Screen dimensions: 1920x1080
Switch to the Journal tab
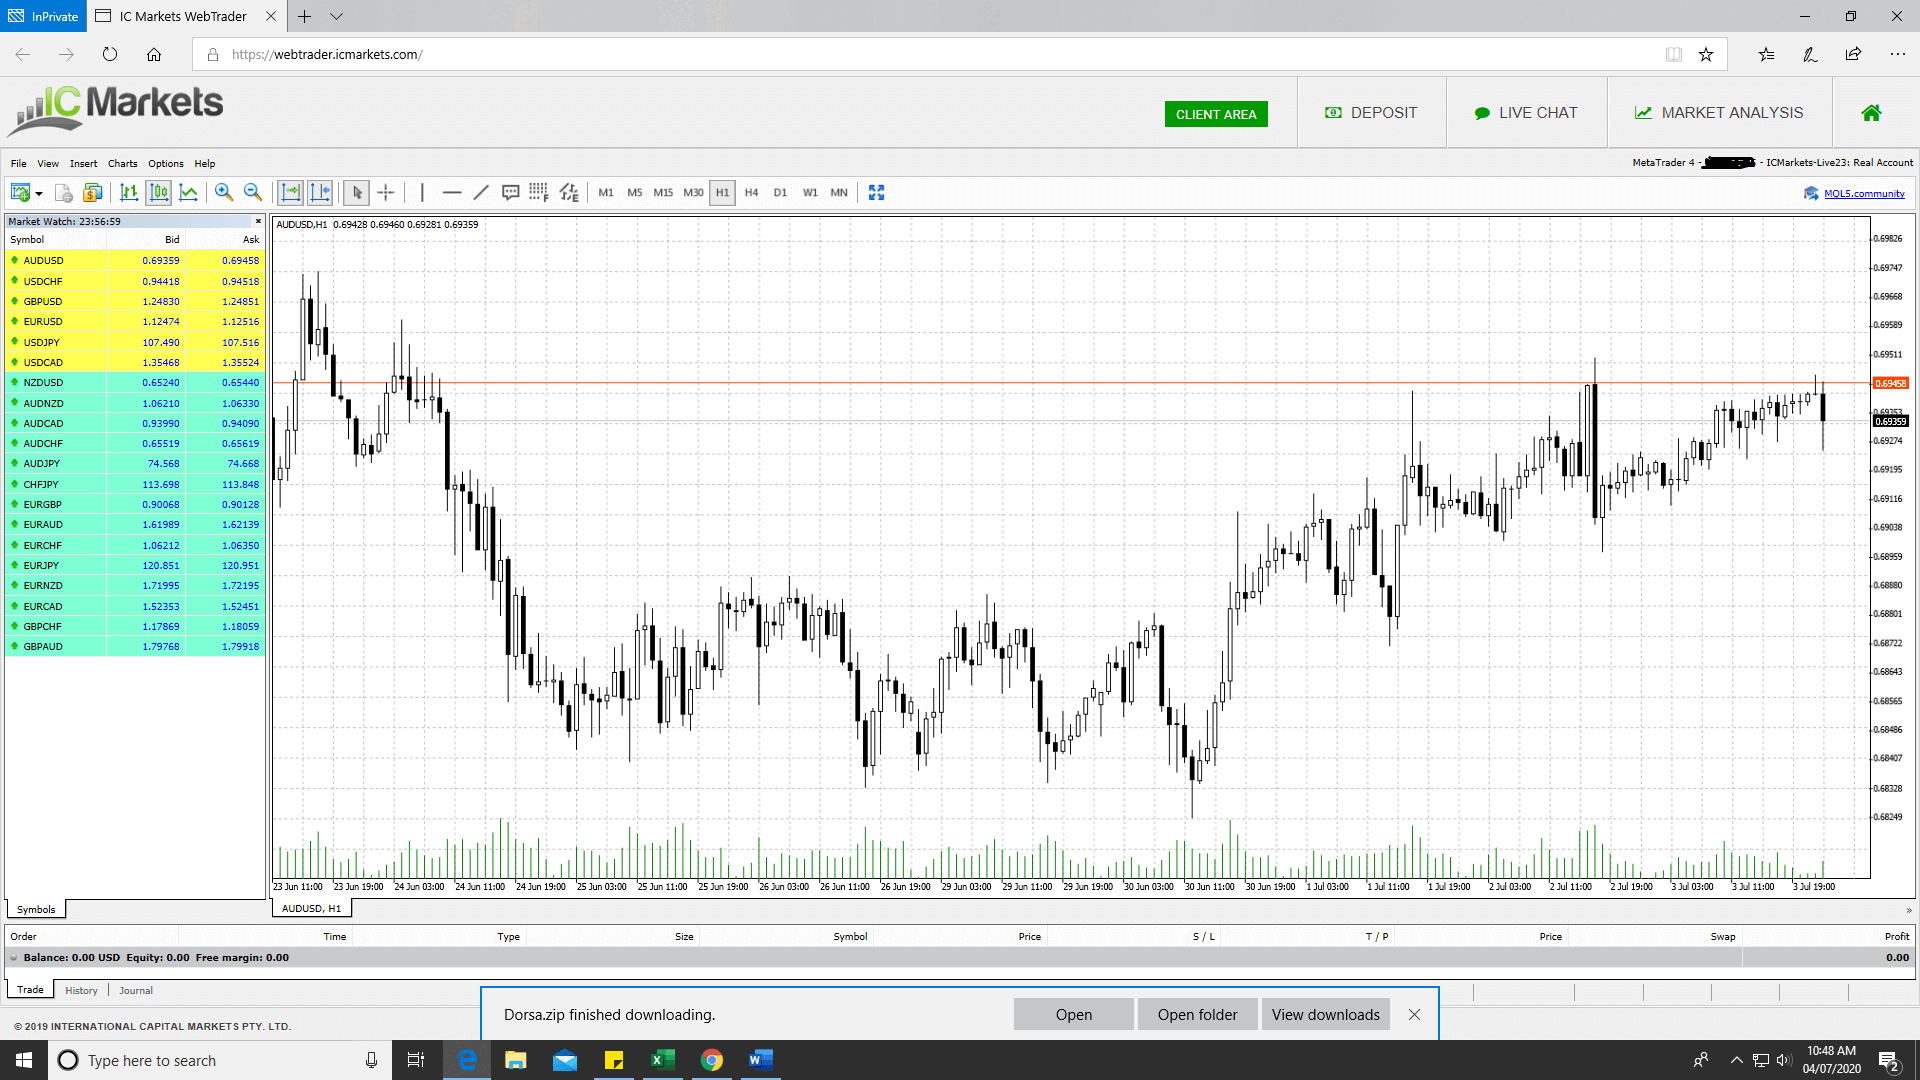(x=136, y=990)
